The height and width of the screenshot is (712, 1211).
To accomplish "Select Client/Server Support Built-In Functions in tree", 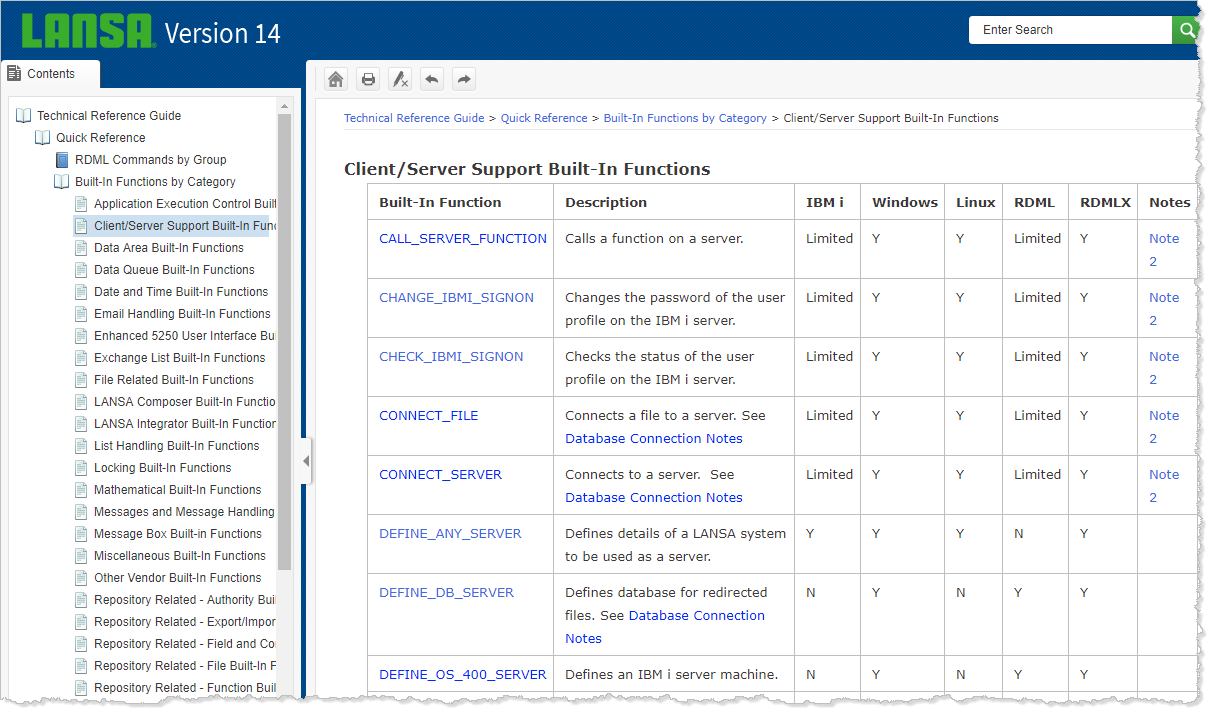I will pos(185,226).
